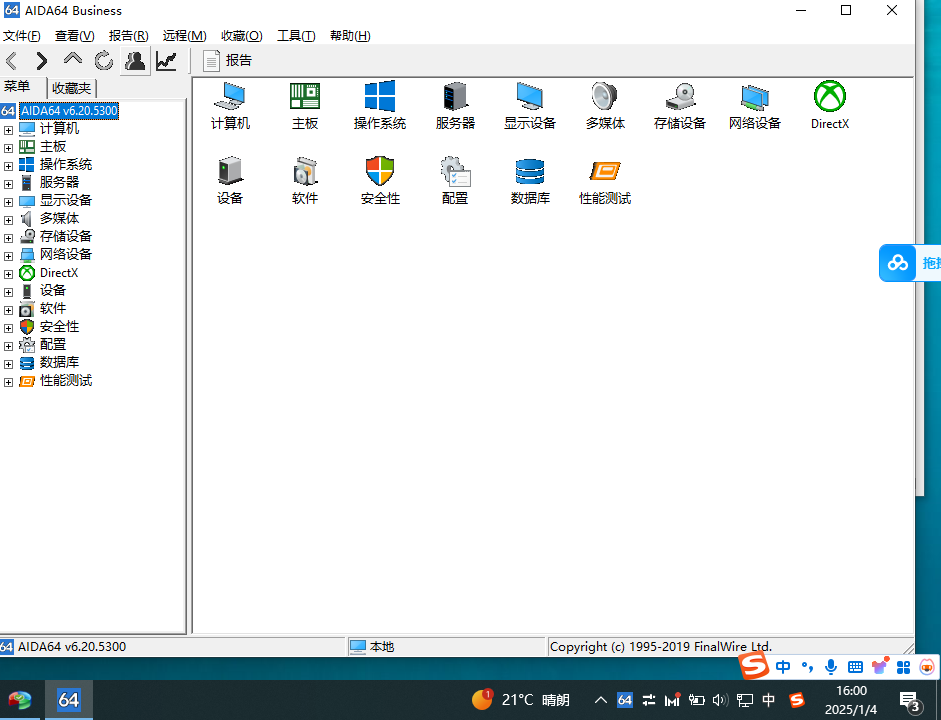The image size is (941, 720).
Task: Expand the 网络设备 tree node
Action: click(x=8, y=256)
